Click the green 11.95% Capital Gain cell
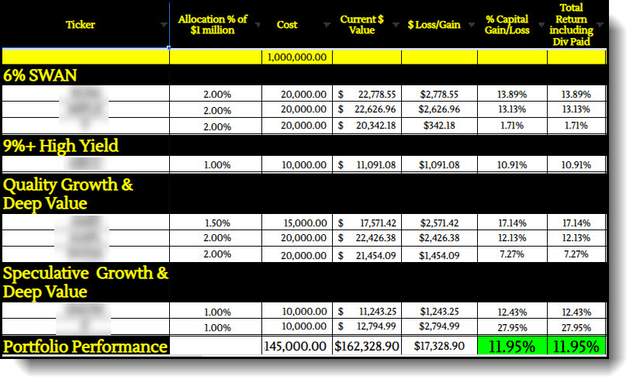640x390 pixels. point(512,346)
